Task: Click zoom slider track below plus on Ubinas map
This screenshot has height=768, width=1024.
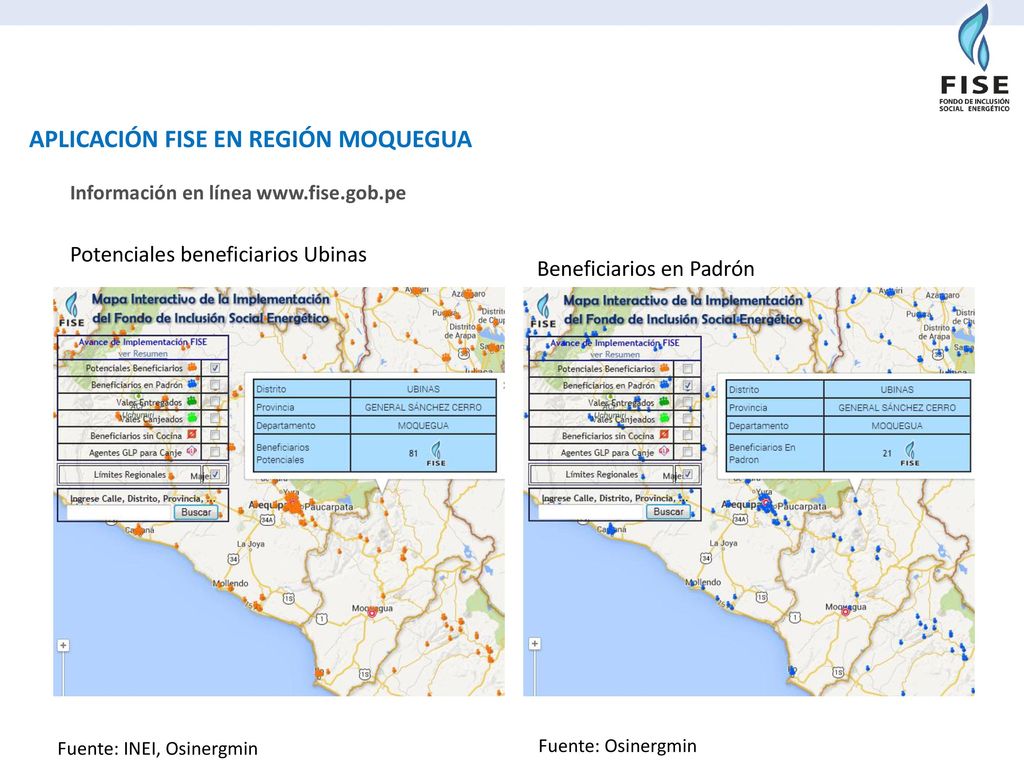Action: 63,673
